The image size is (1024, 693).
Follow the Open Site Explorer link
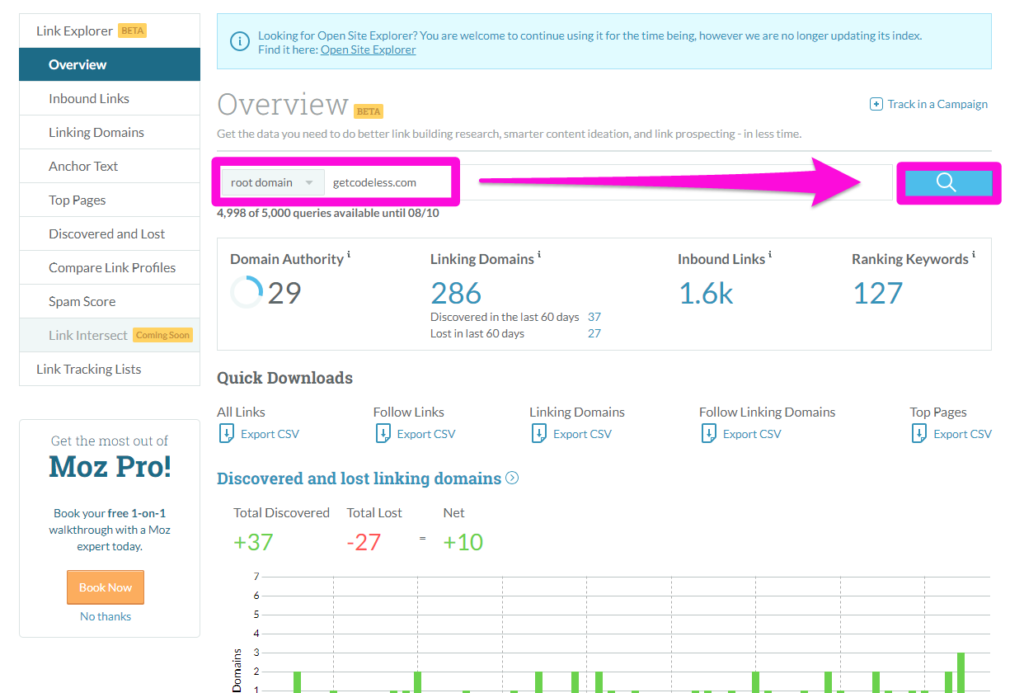pos(368,50)
